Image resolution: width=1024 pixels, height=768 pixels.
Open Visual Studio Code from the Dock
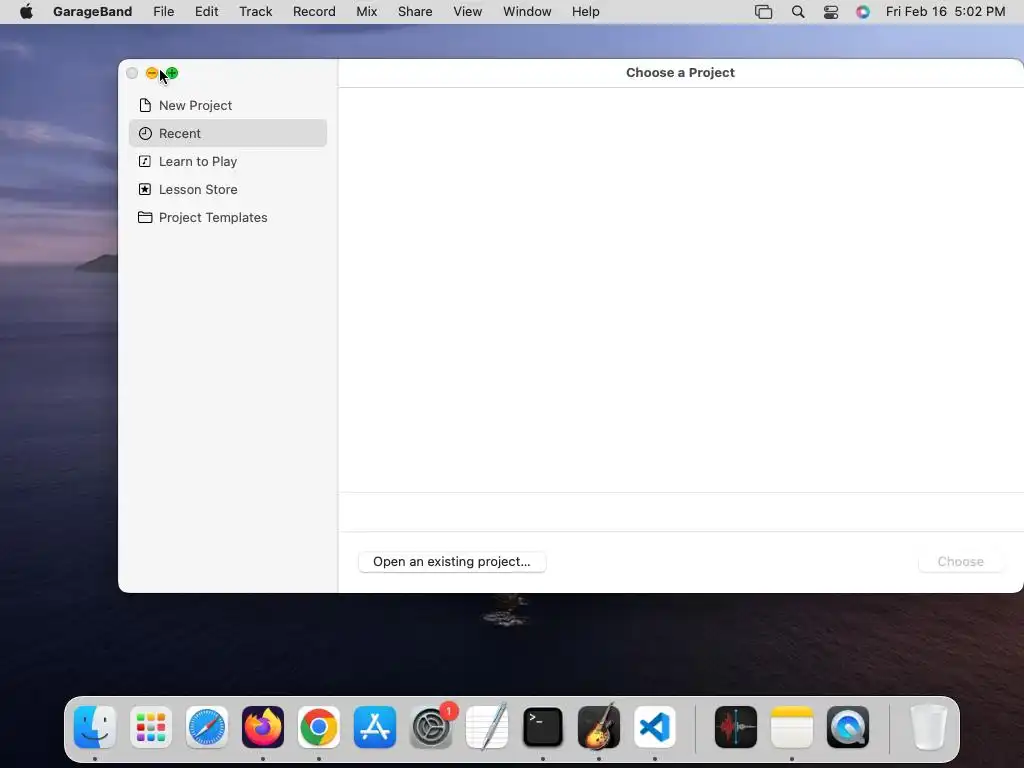(654, 727)
